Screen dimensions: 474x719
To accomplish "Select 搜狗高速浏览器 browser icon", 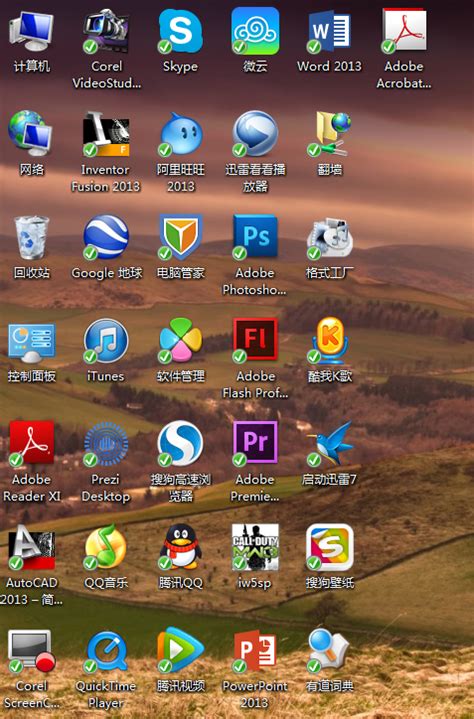I will tap(181, 444).
